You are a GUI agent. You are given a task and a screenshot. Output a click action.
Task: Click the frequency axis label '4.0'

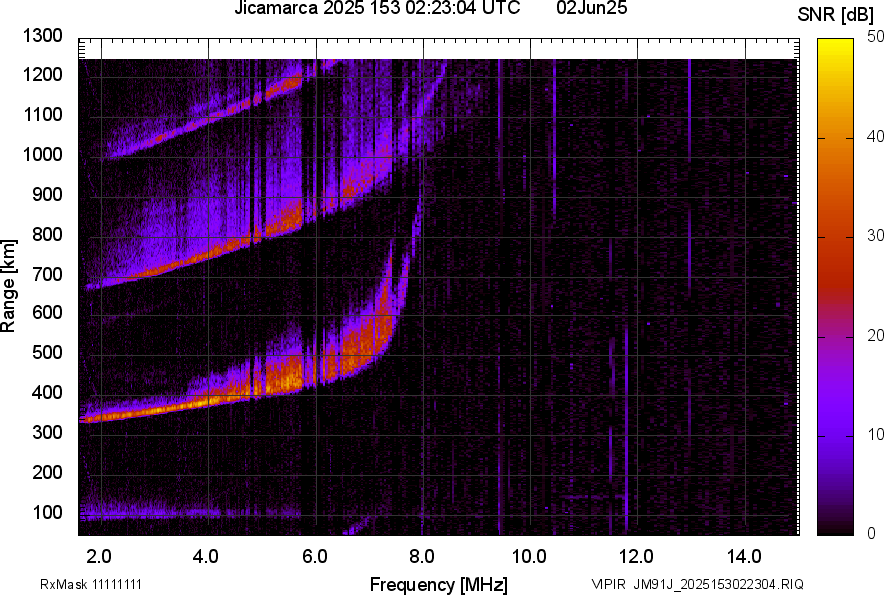206,557
